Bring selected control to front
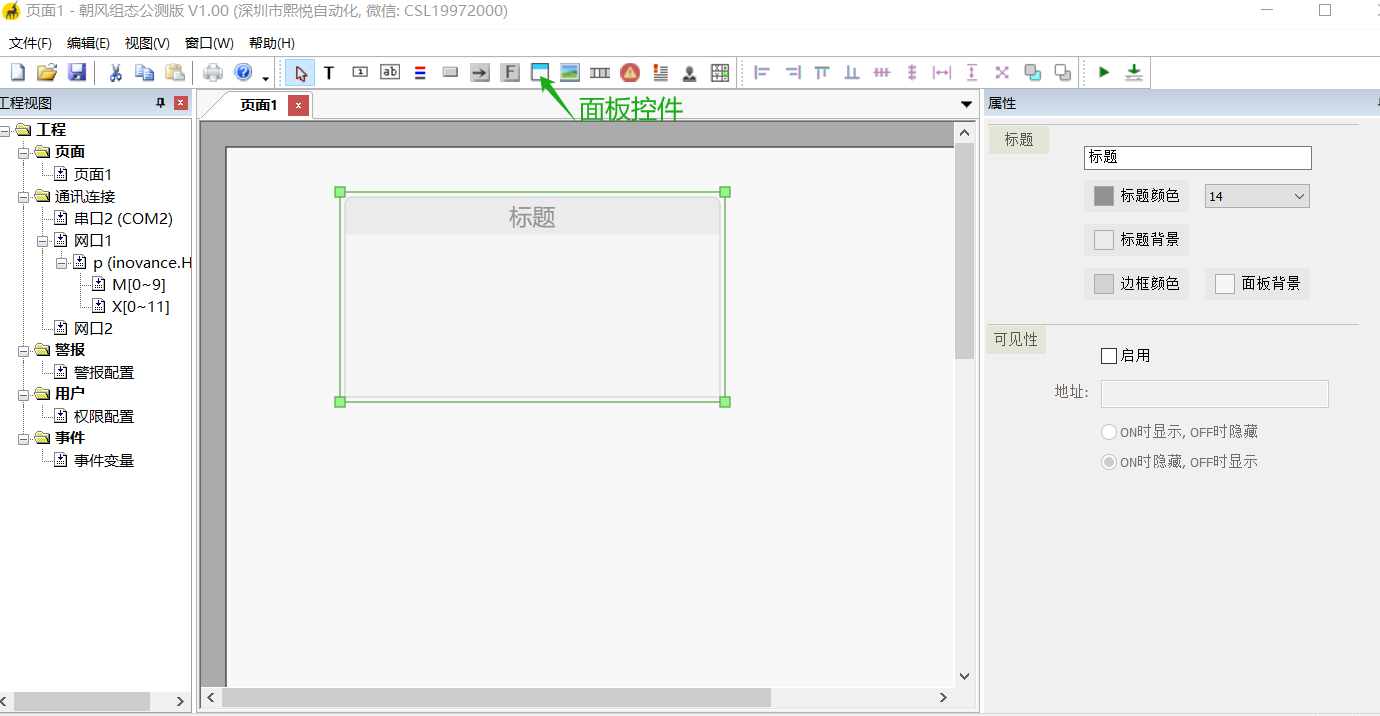The height and width of the screenshot is (716, 1380). click(x=1032, y=72)
